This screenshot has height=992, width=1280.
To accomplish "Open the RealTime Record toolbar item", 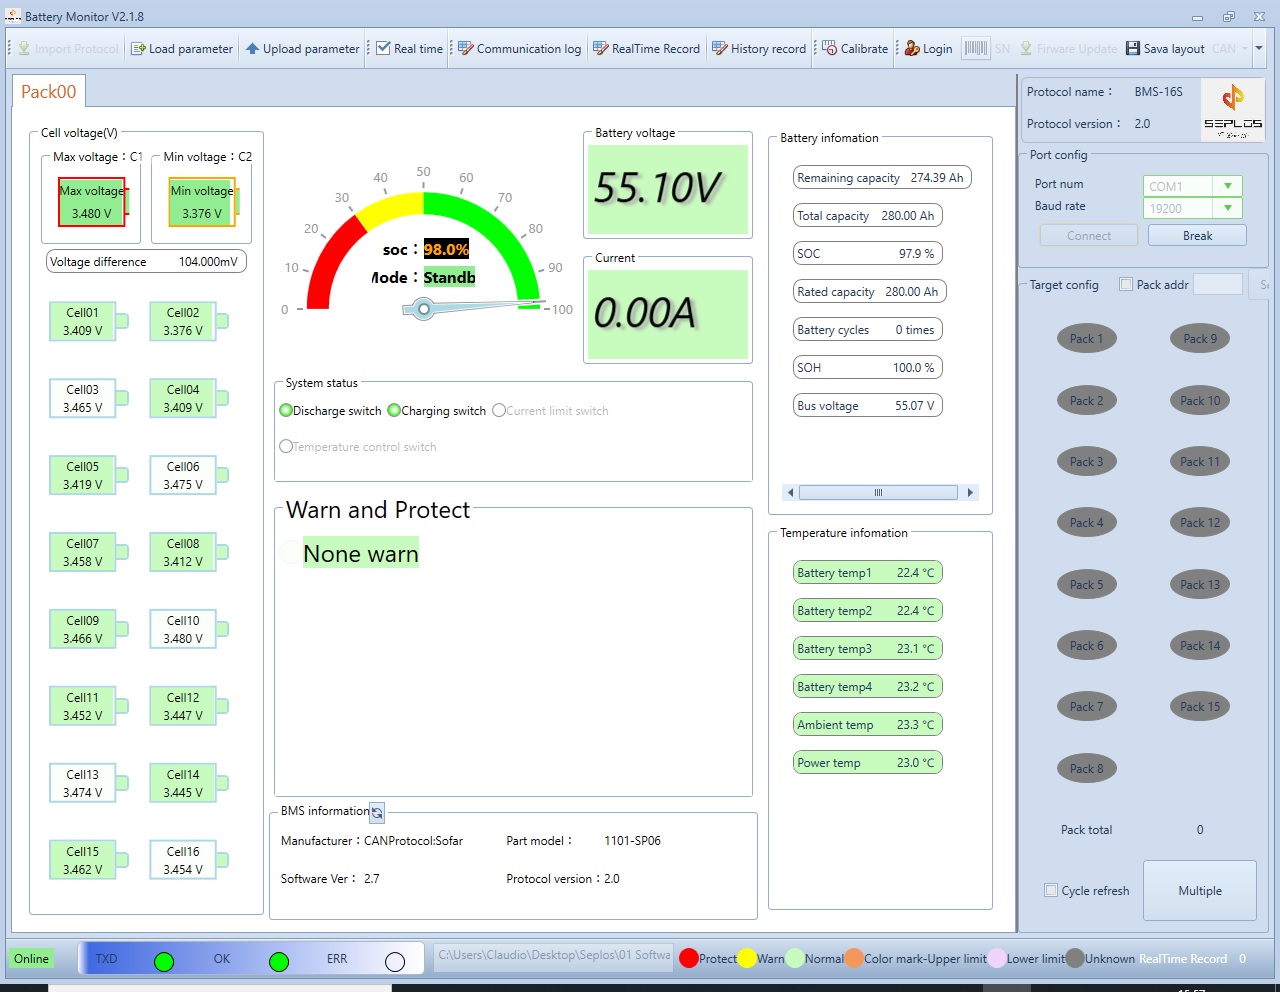I will pos(646,48).
